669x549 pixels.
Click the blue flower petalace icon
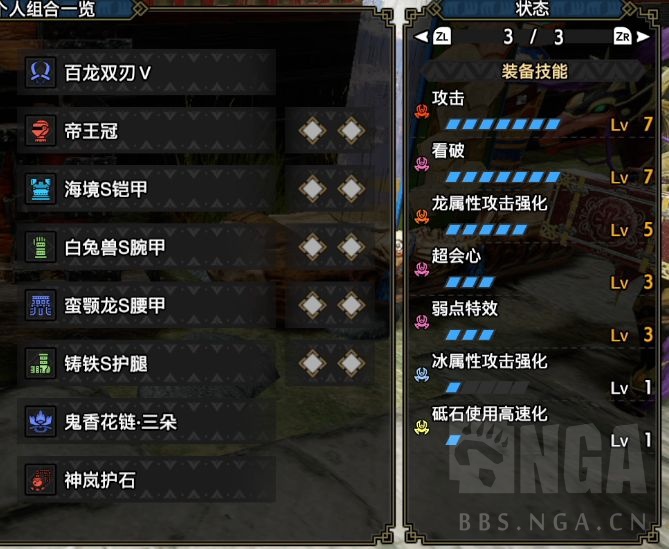41,422
